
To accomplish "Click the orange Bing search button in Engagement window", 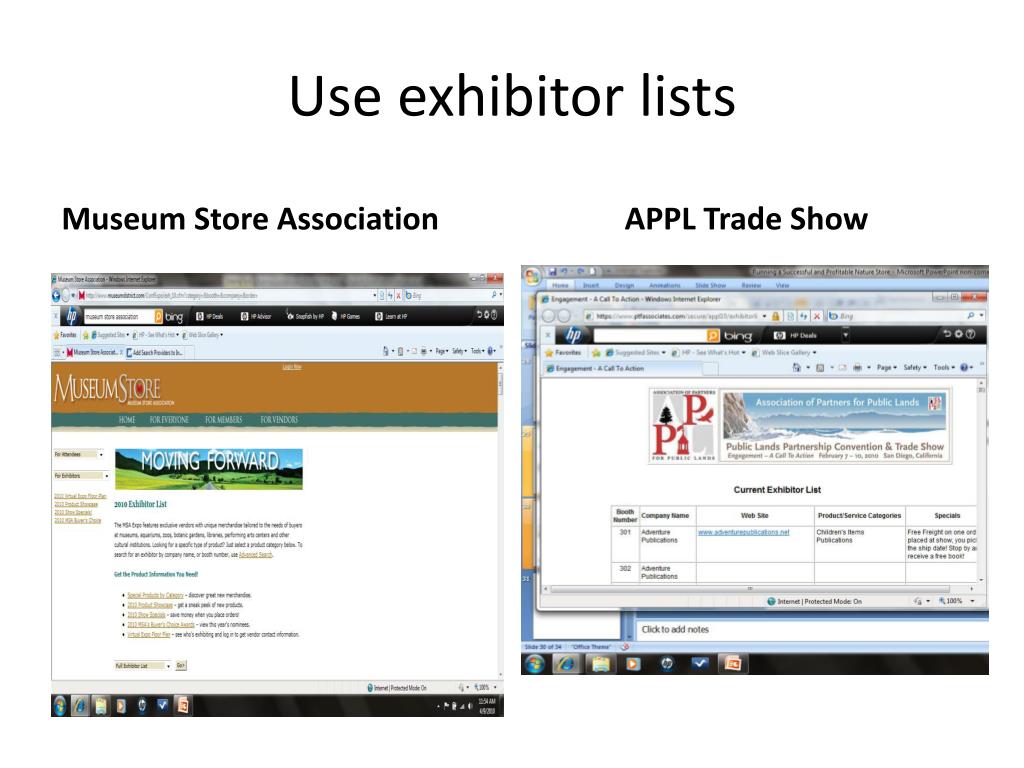I will [x=713, y=336].
